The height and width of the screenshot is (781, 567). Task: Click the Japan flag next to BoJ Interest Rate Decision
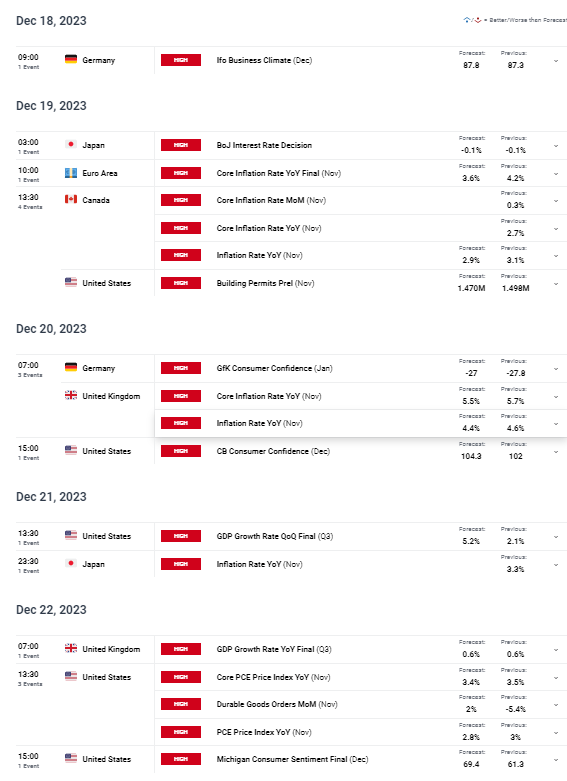[71, 144]
